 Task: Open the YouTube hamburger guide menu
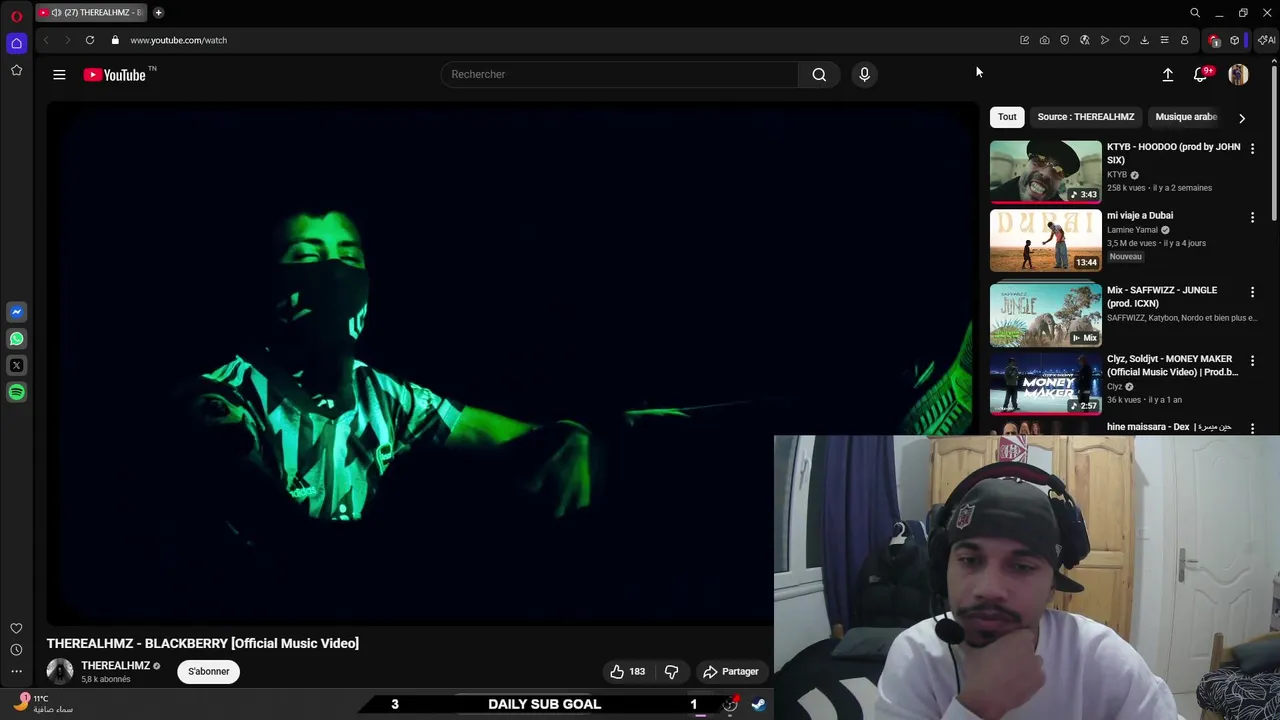pyautogui.click(x=59, y=74)
